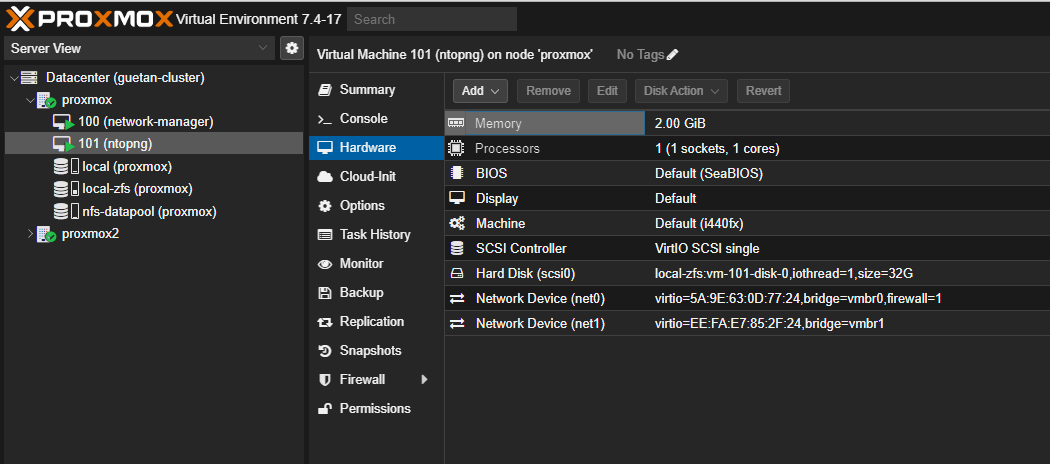Open the Add hardware dropdown
The width and height of the screenshot is (1050, 464).
pyautogui.click(x=481, y=91)
